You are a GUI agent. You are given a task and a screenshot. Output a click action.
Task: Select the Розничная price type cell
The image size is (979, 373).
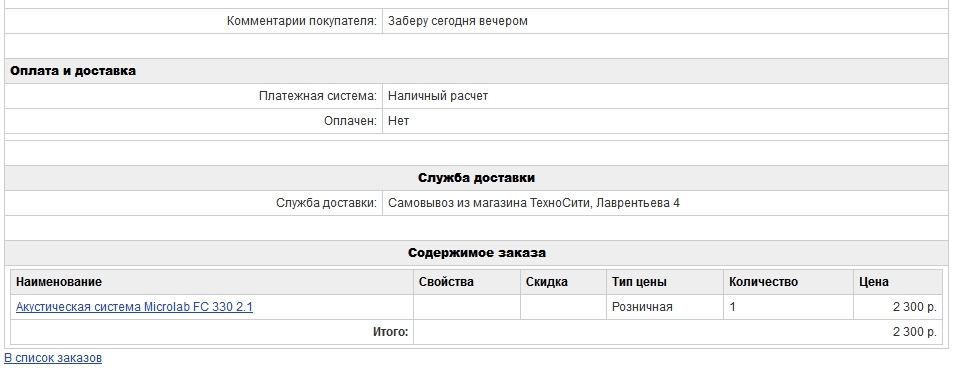[x=665, y=307]
